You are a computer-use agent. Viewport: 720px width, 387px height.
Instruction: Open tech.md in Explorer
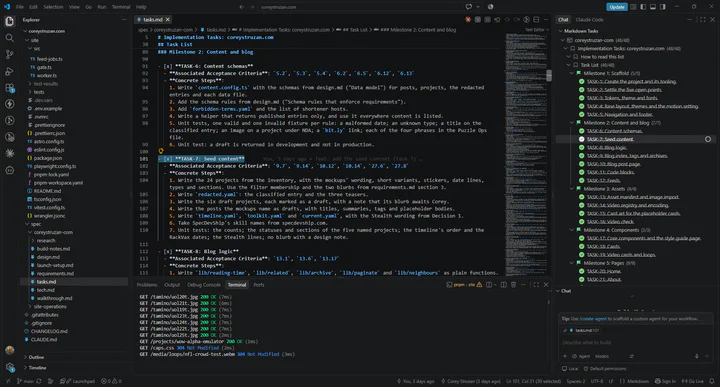point(45,290)
